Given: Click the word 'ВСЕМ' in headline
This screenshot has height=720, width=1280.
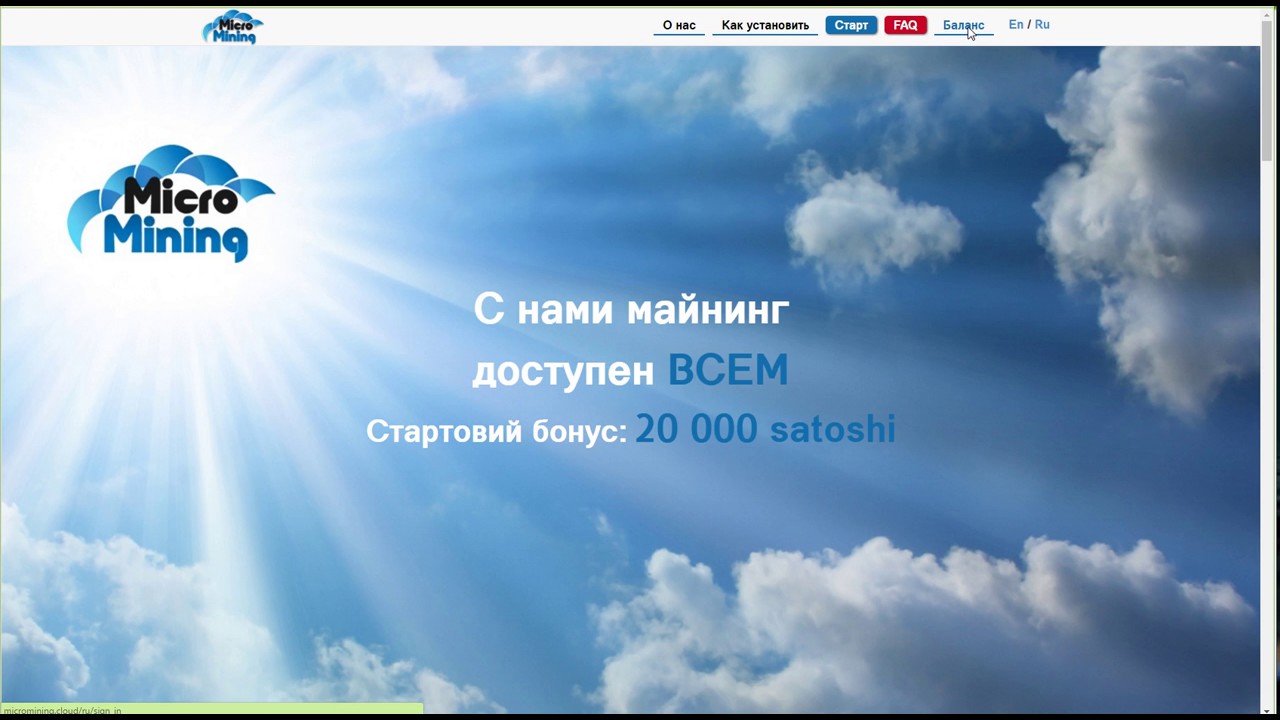Looking at the screenshot, I should [728, 370].
